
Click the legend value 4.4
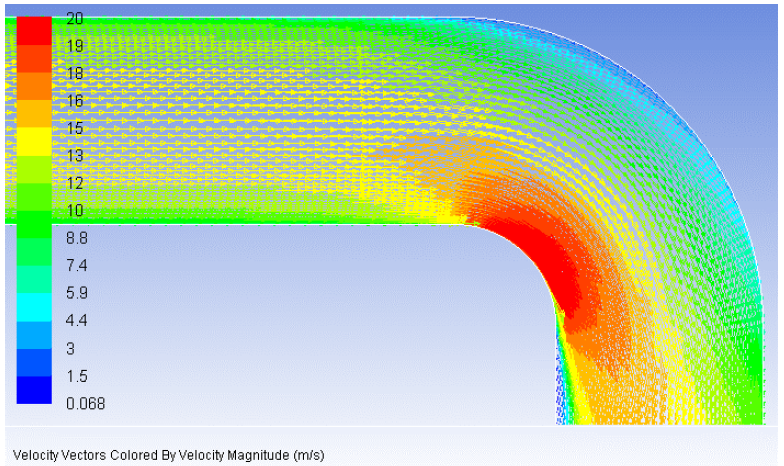tap(76, 320)
